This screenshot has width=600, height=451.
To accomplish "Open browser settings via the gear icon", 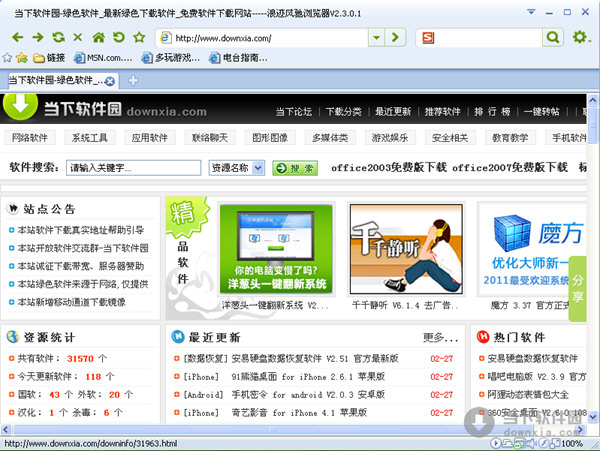I will [580, 37].
